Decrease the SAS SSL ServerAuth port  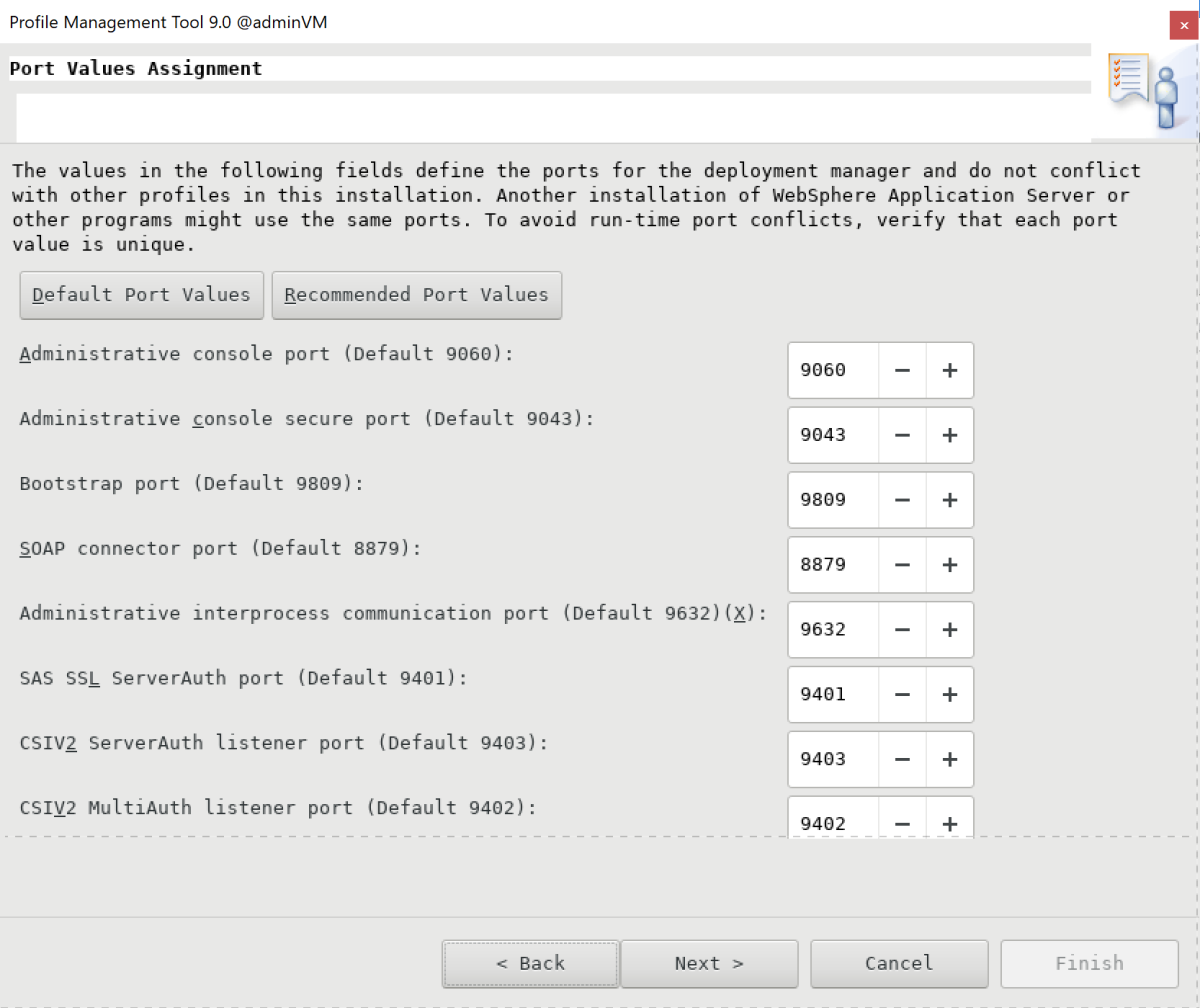pos(902,694)
